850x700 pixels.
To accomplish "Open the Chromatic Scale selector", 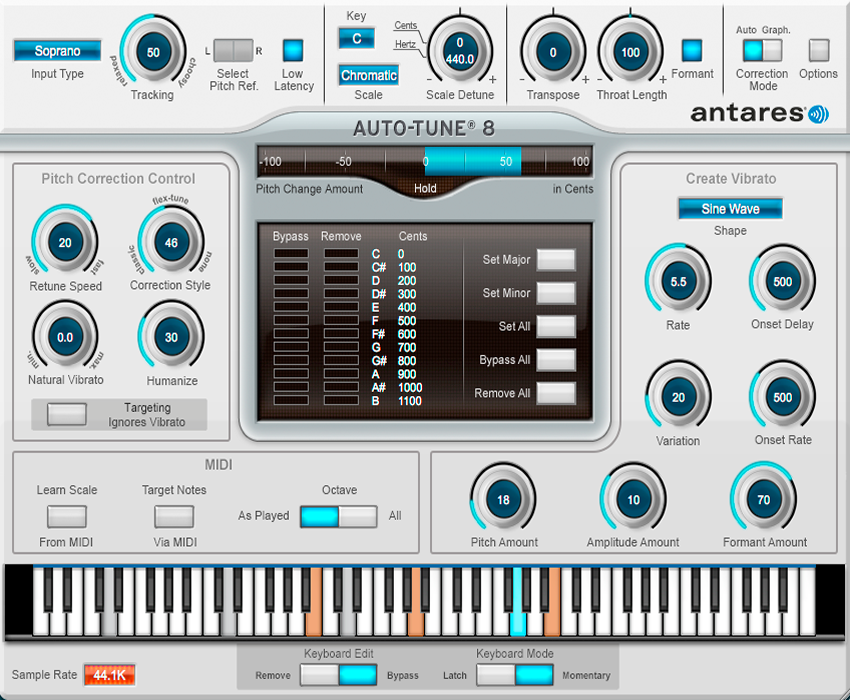I will [x=369, y=75].
